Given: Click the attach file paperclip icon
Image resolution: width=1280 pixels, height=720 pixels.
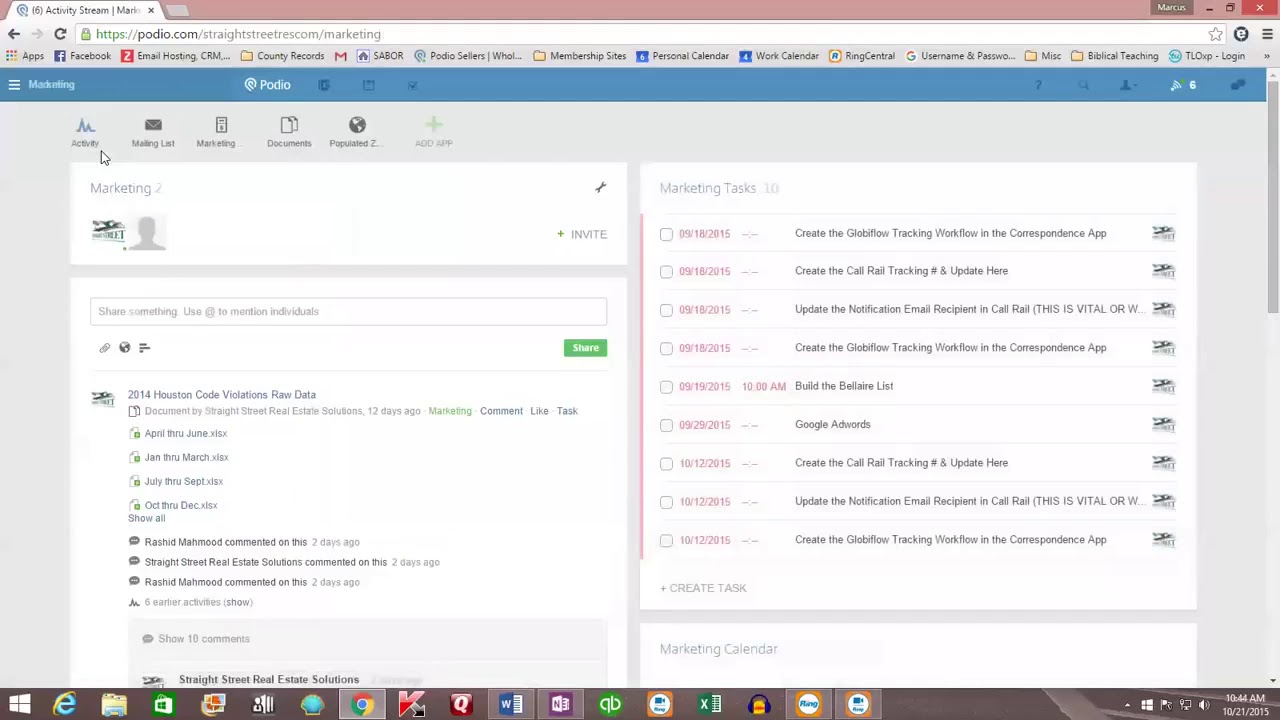Looking at the screenshot, I should [x=105, y=348].
